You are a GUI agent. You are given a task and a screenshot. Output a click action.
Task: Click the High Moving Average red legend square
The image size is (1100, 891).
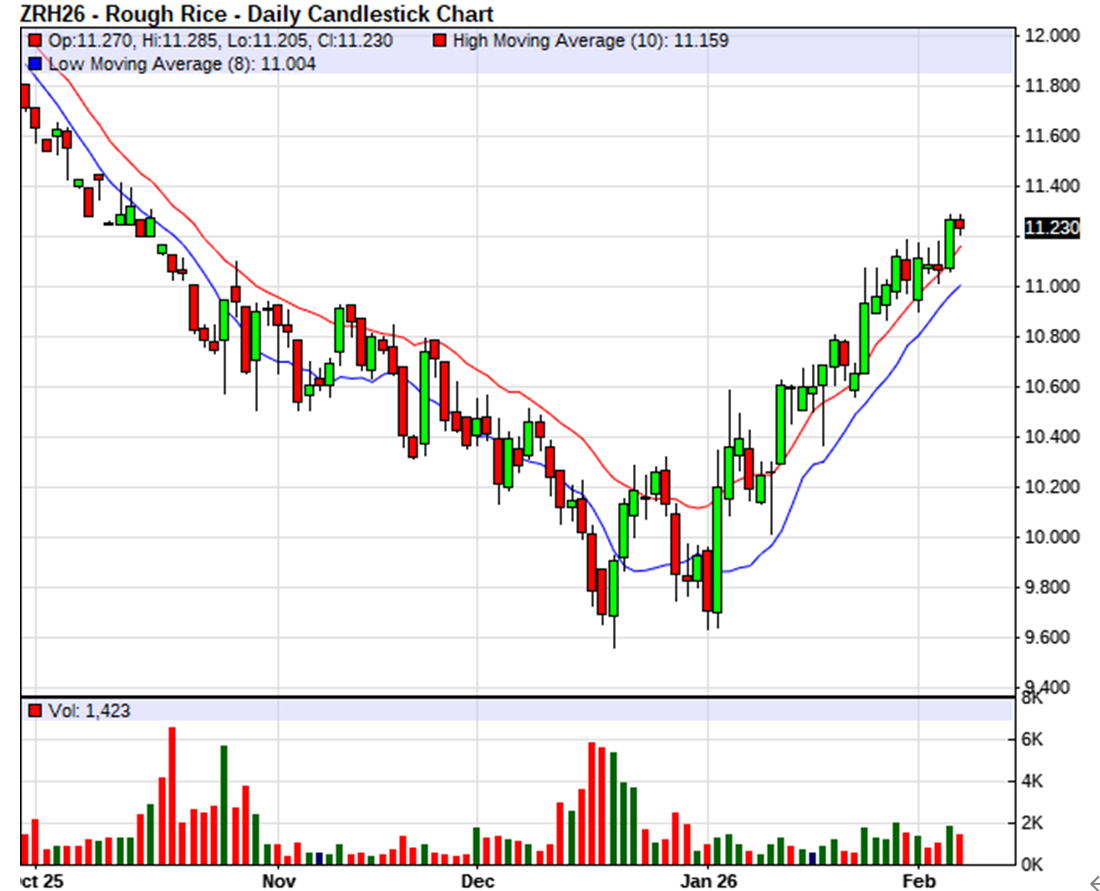(x=439, y=41)
